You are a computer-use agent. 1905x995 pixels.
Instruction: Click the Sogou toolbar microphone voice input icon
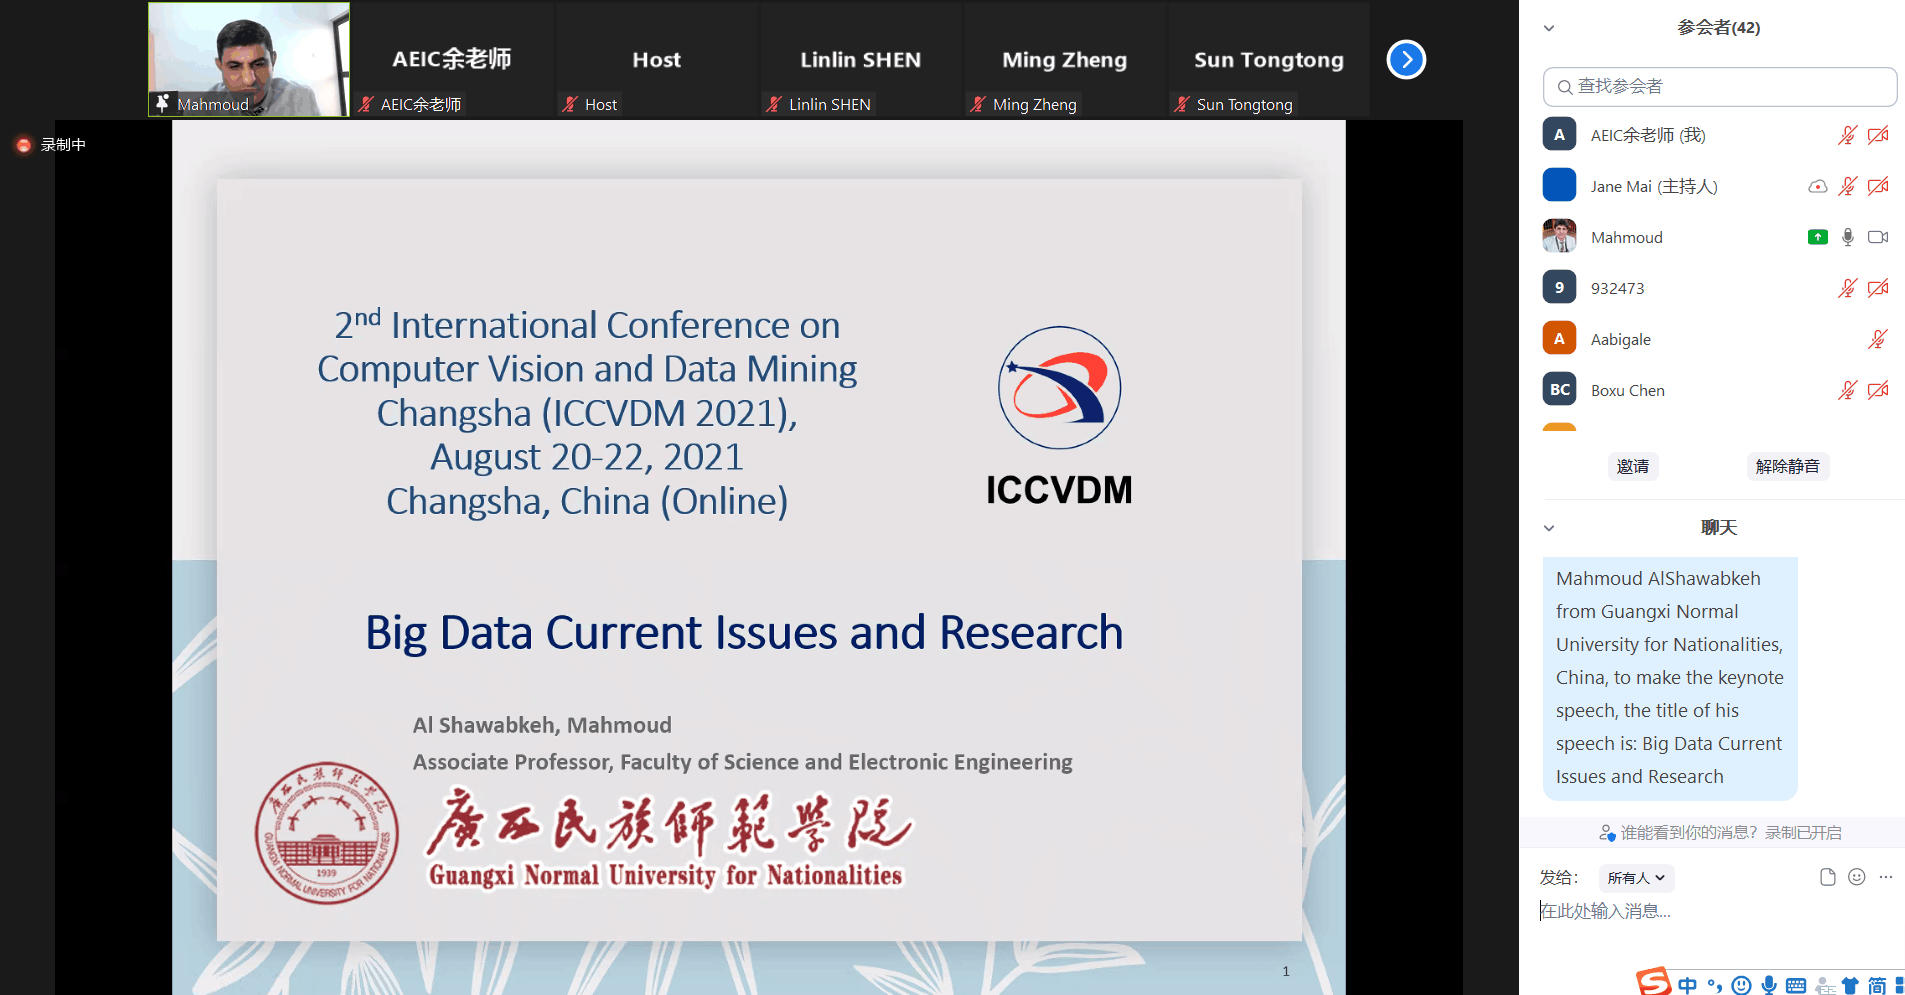coord(1769,985)
